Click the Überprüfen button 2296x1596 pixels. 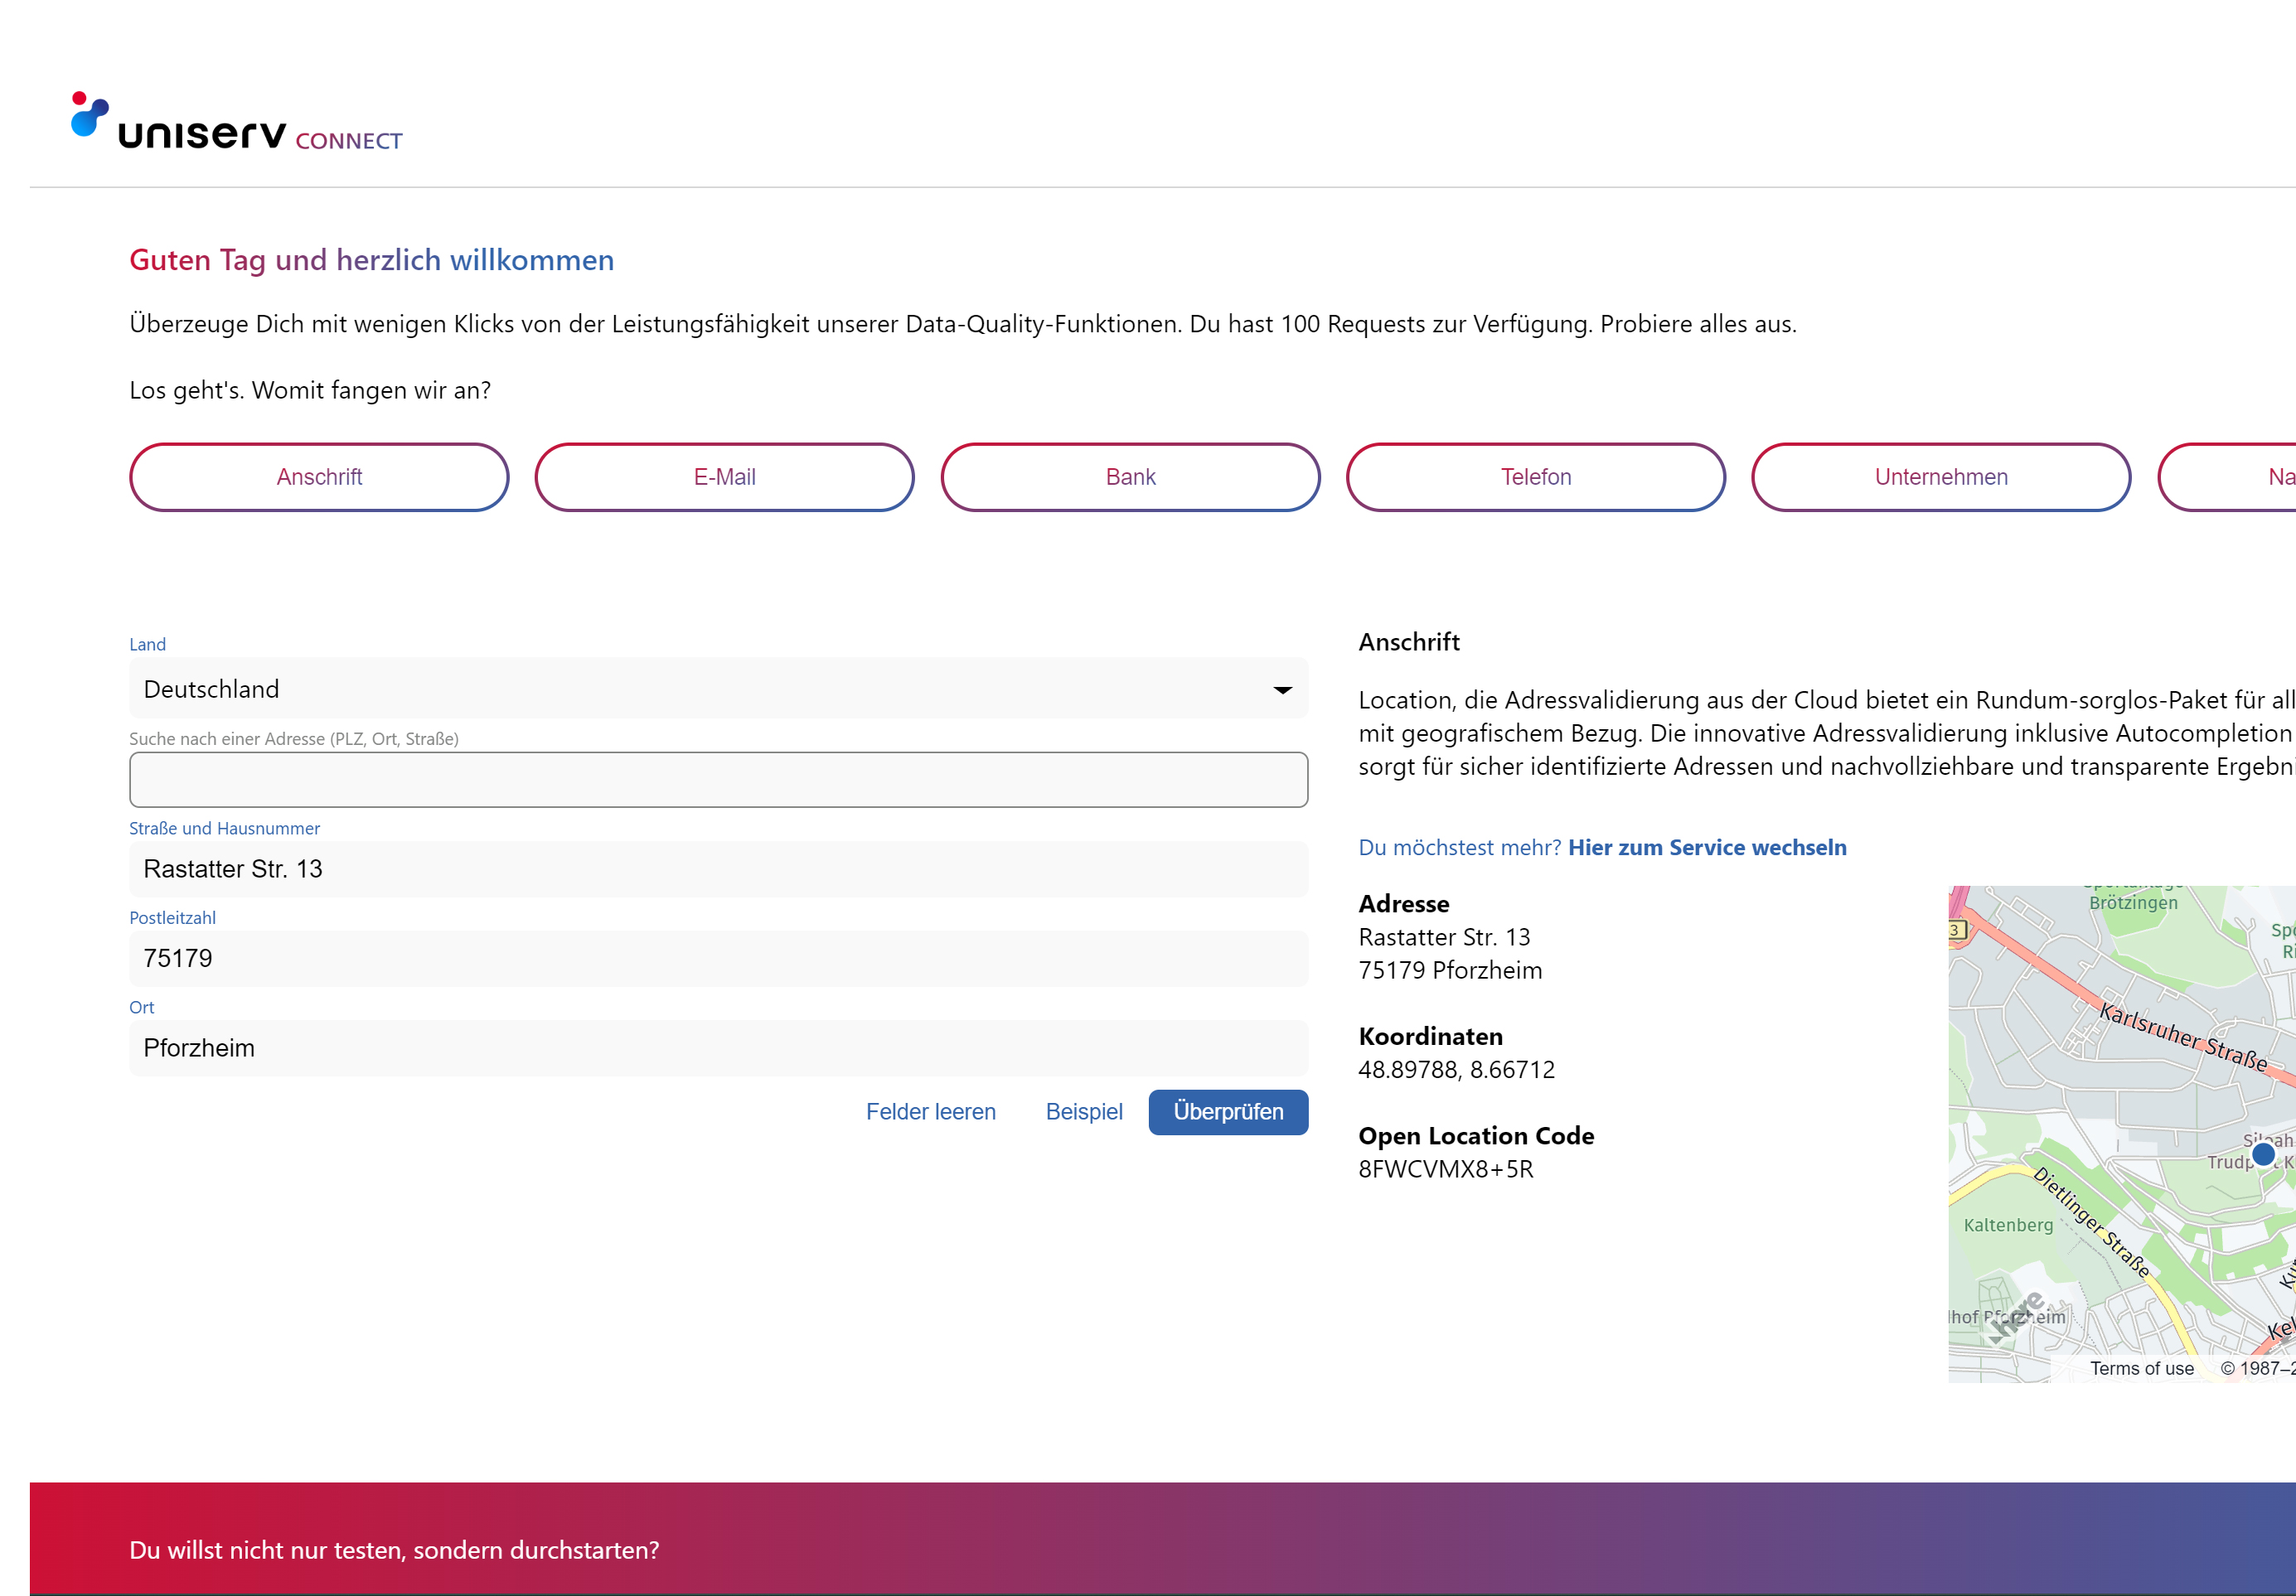[1228, 1112]
